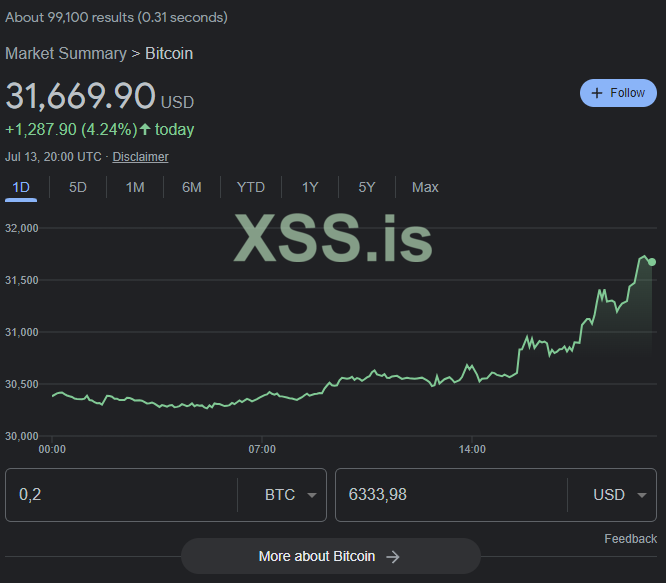Open the Disclaimer link
666x583 pixels.
(x=140, y=157)
